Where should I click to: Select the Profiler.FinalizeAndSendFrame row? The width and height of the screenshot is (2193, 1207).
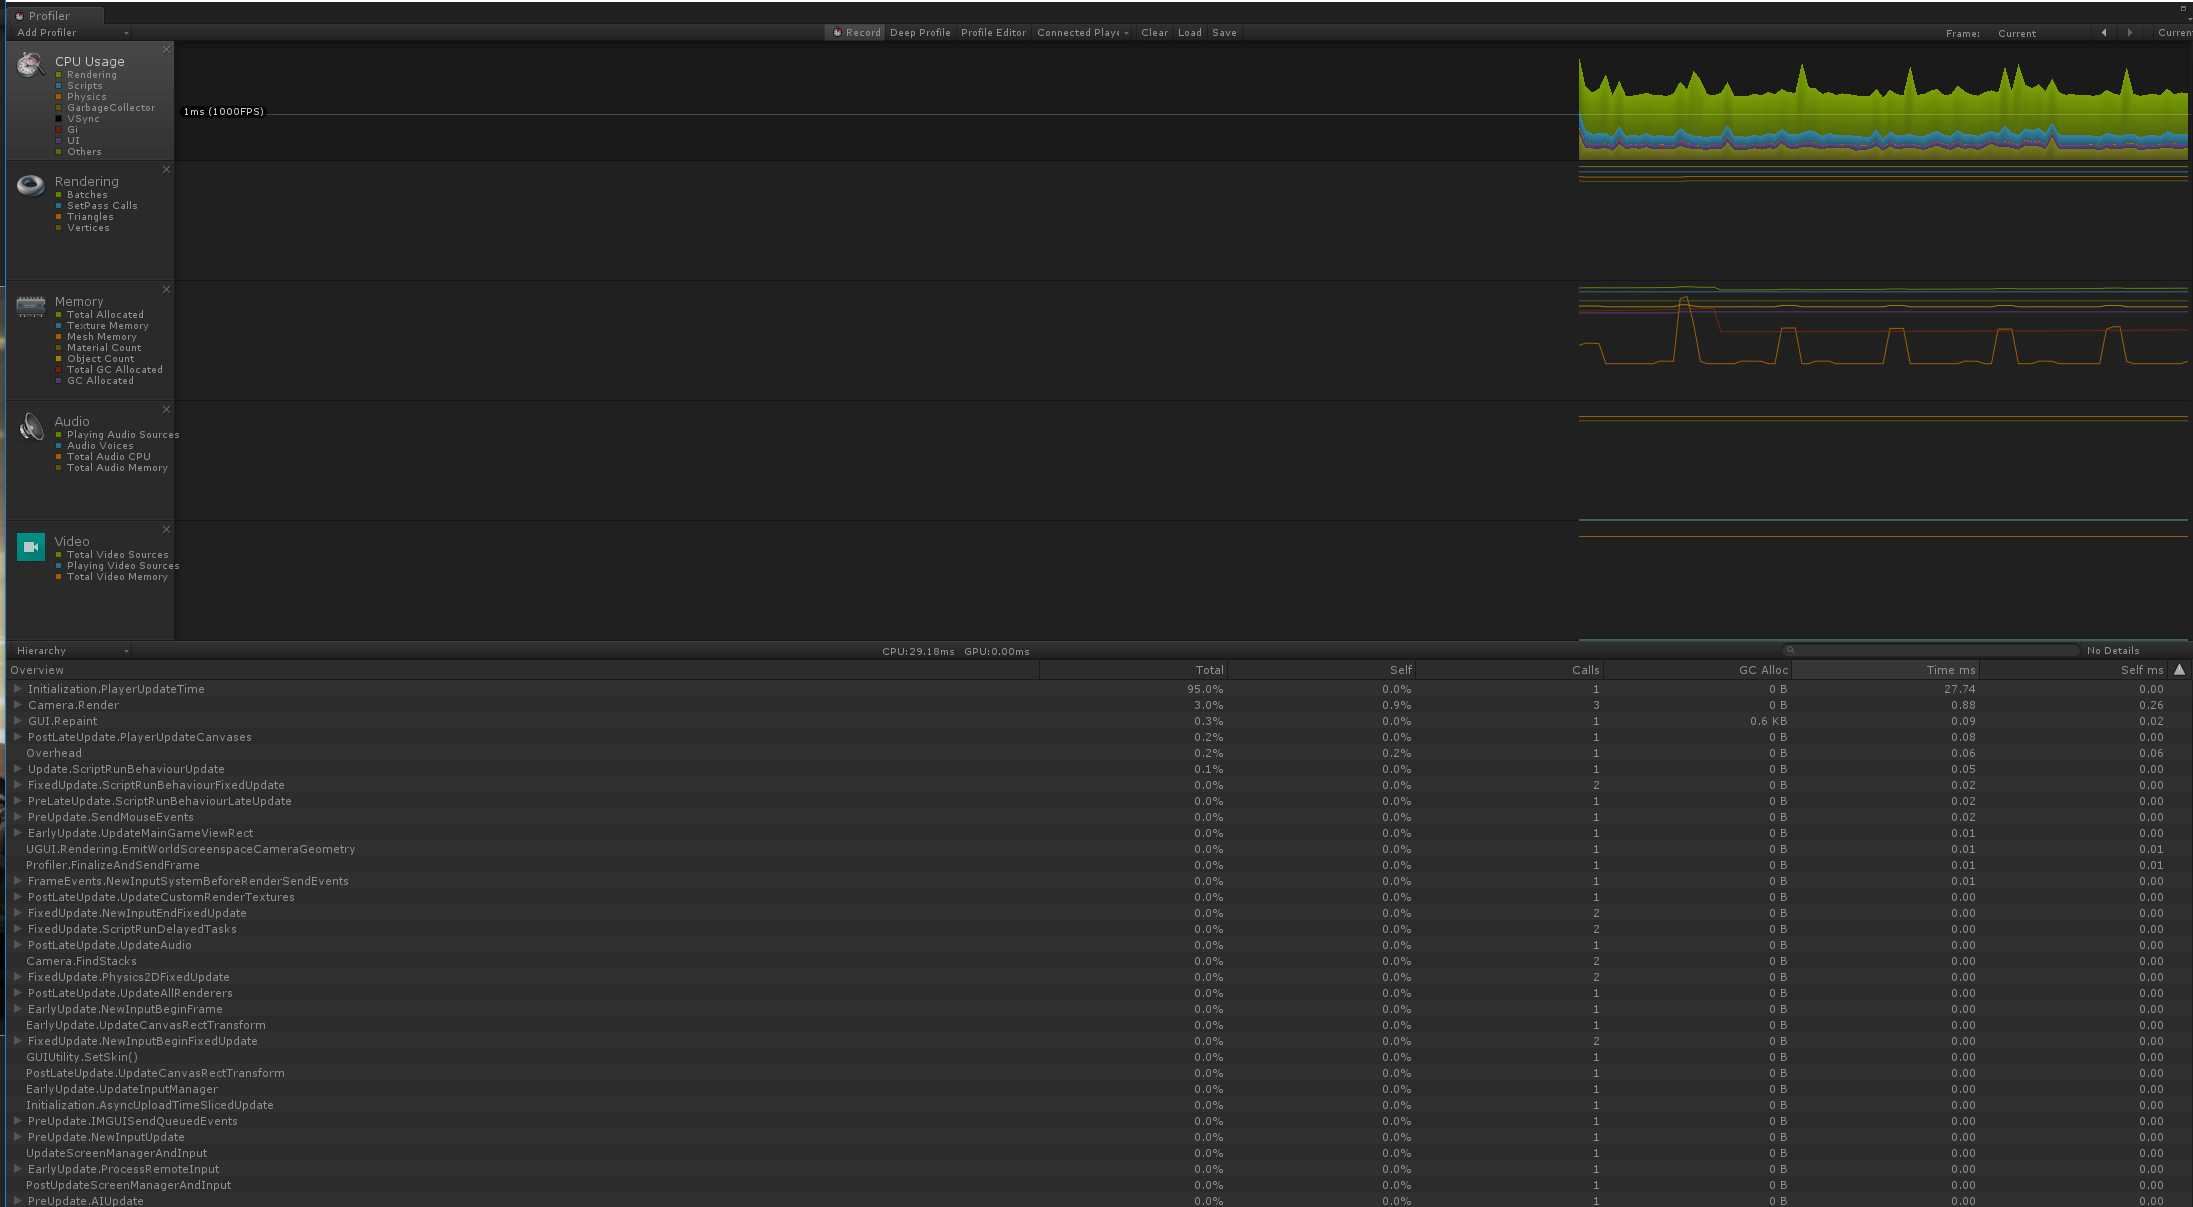coord(1097,865)
